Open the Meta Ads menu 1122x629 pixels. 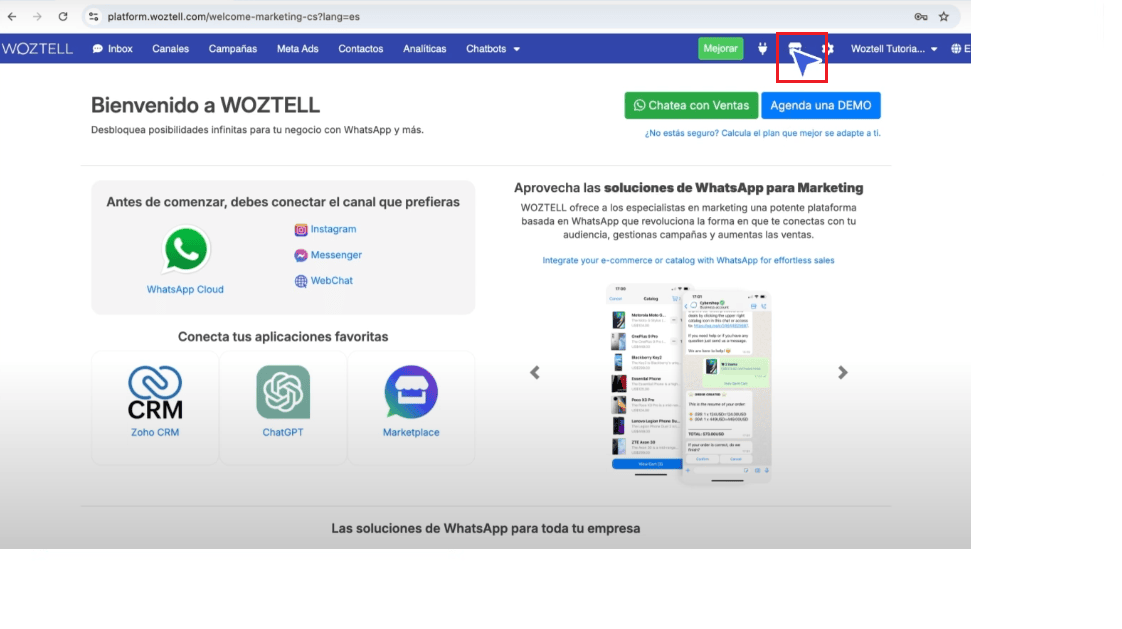(298, 49)
